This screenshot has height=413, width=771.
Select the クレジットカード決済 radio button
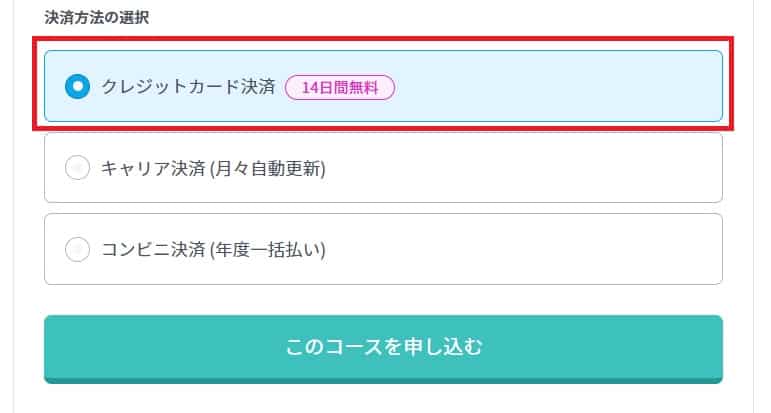(77, 87)
